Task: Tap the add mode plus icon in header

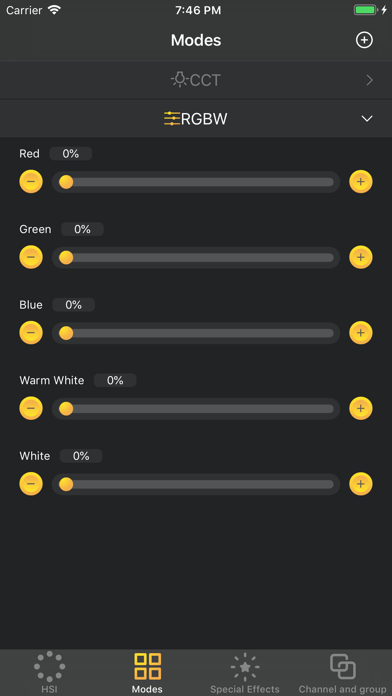Action: [x=364, y=40]
